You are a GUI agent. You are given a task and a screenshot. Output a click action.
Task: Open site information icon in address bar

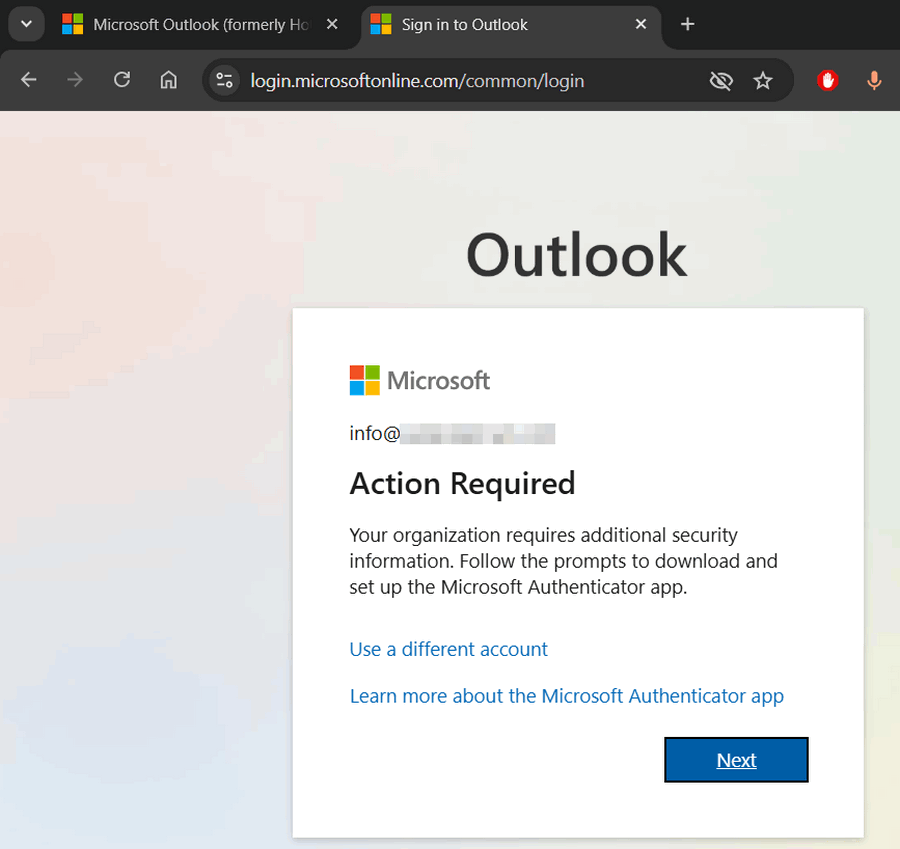click(x=225, y=80)
